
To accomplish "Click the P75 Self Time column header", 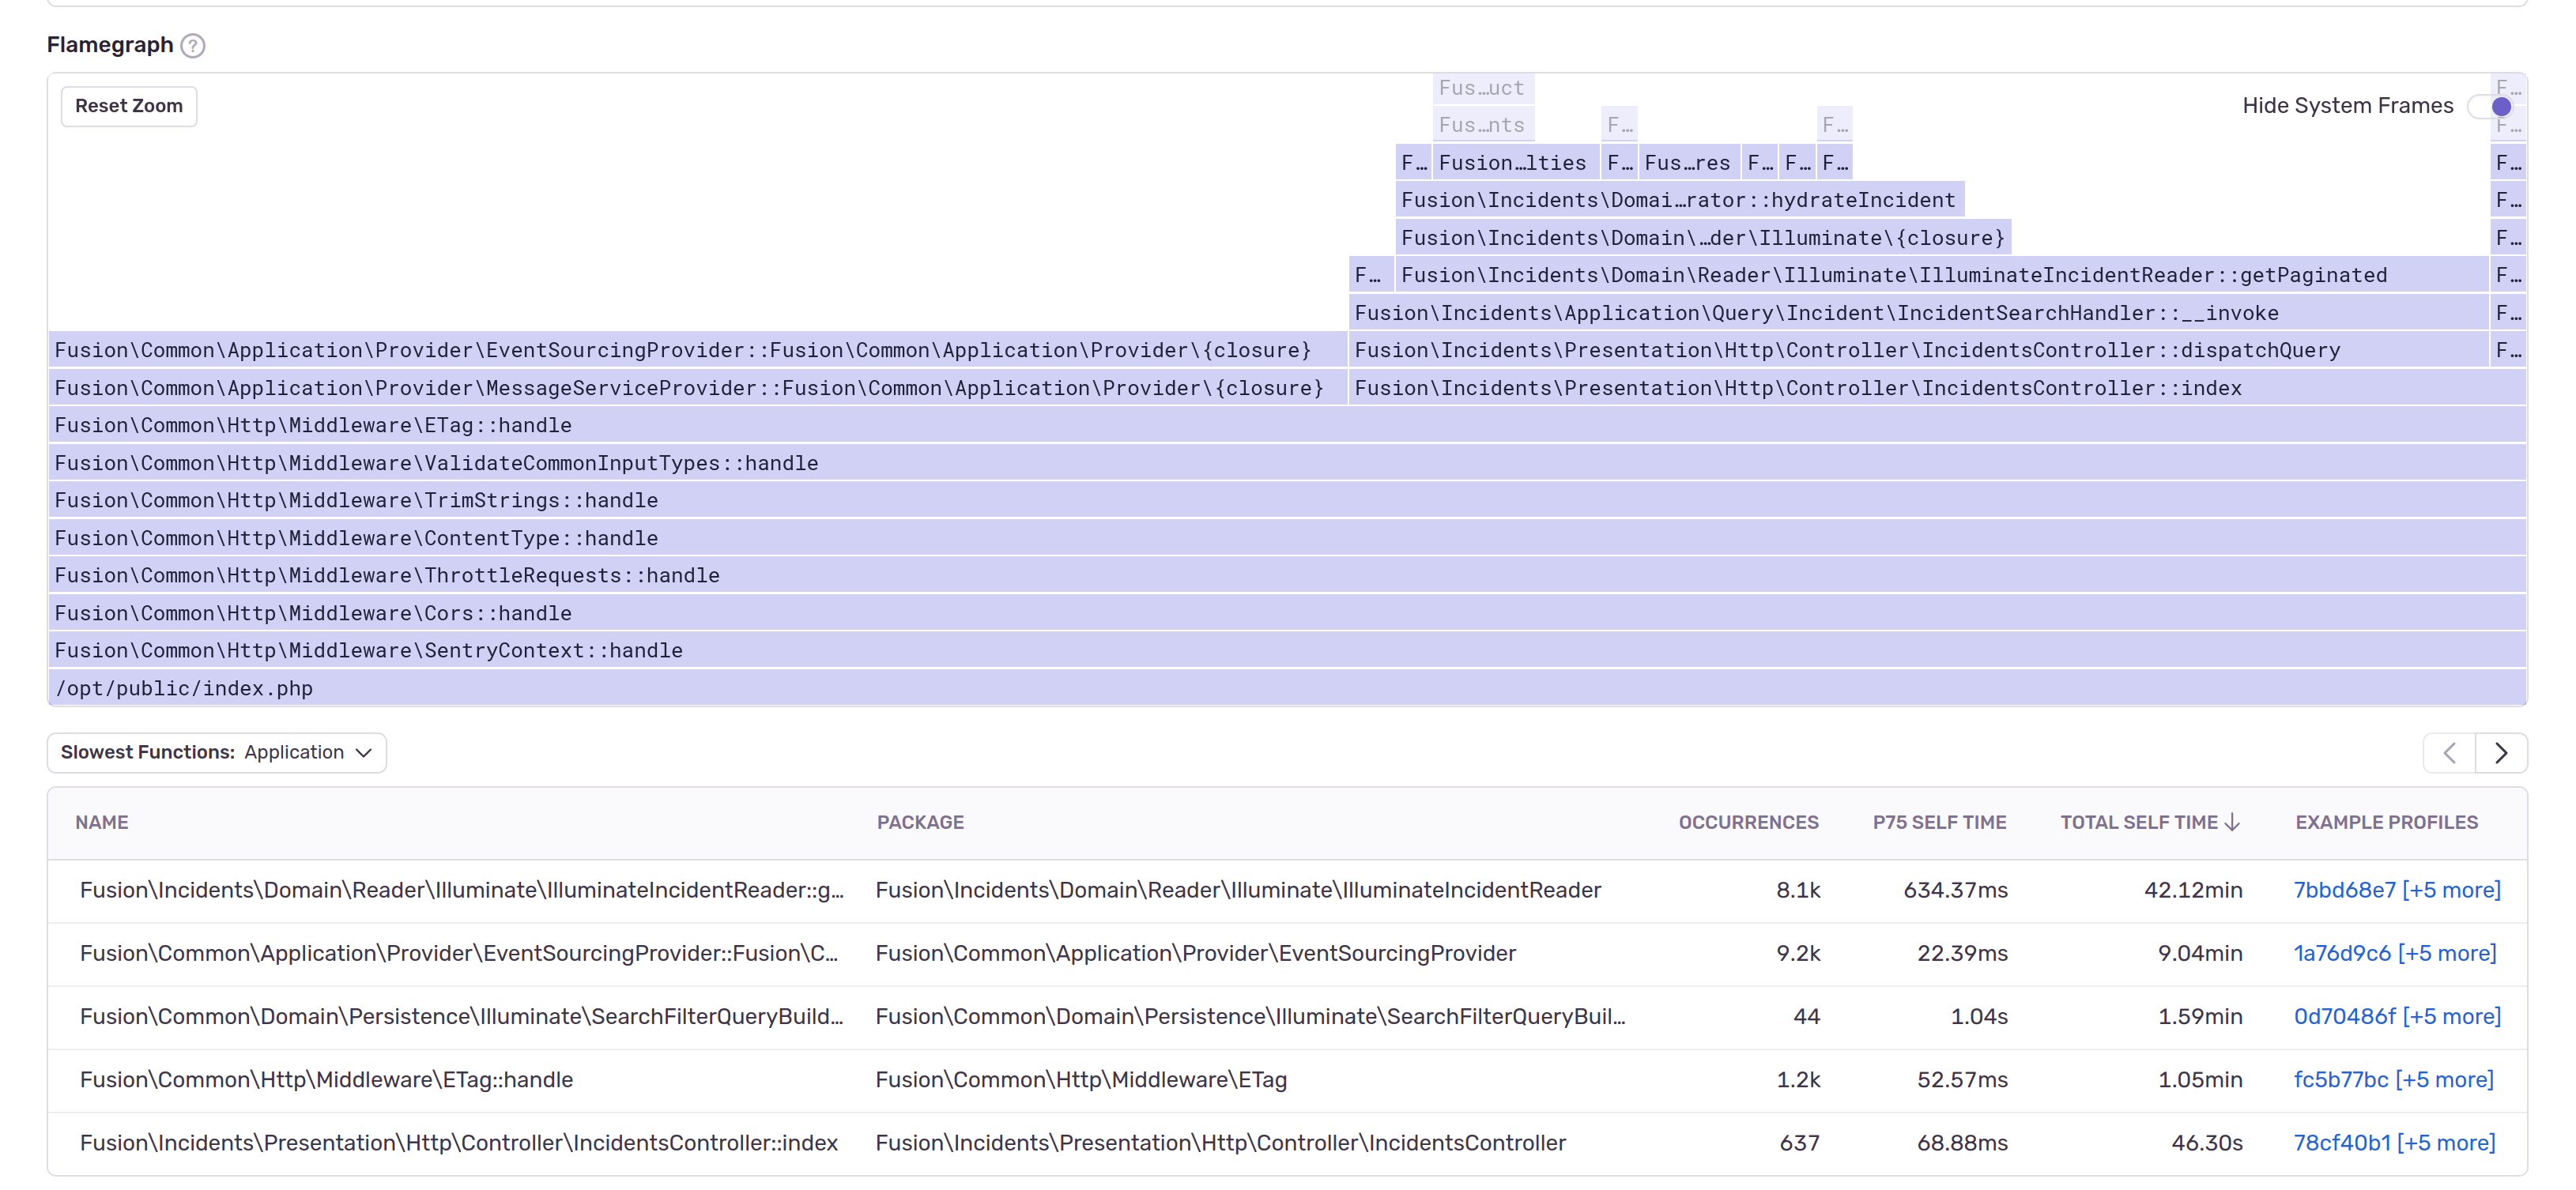I will tap(1938, 822).
